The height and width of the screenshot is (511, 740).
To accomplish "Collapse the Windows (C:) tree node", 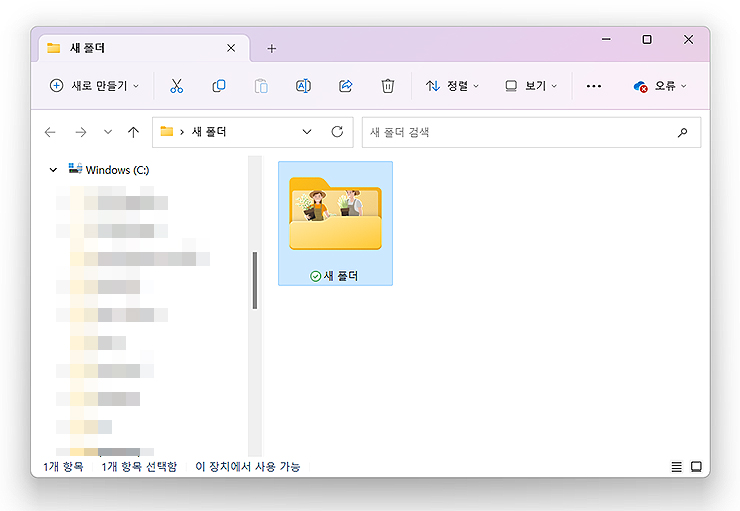I will [x=53, y=170].
